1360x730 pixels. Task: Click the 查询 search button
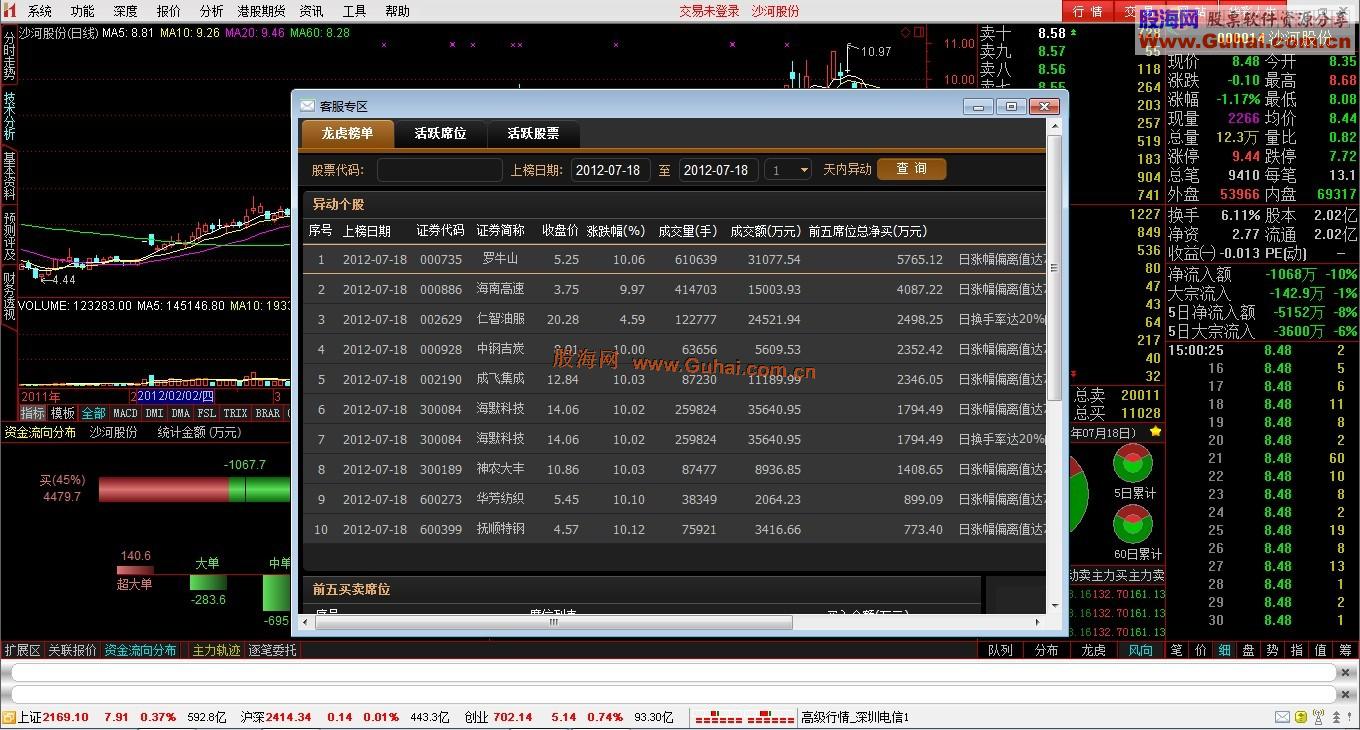(x=911, y=169)
